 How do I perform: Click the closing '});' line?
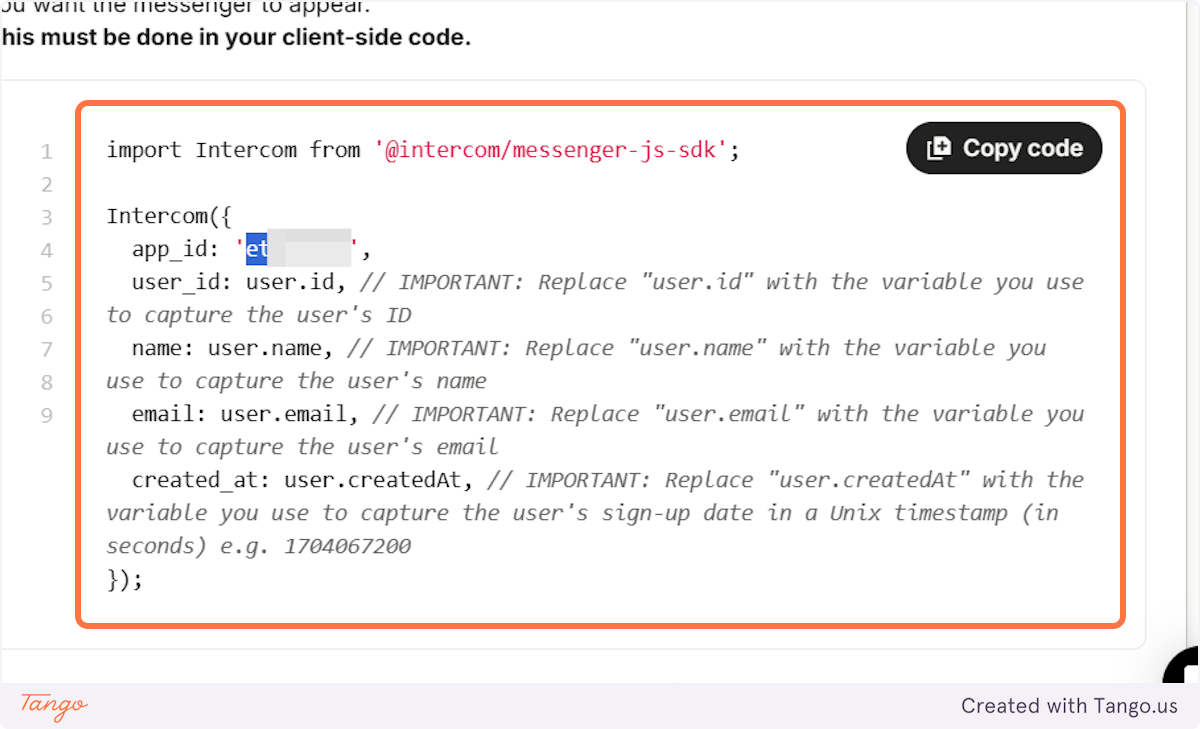tap(125, 579)
